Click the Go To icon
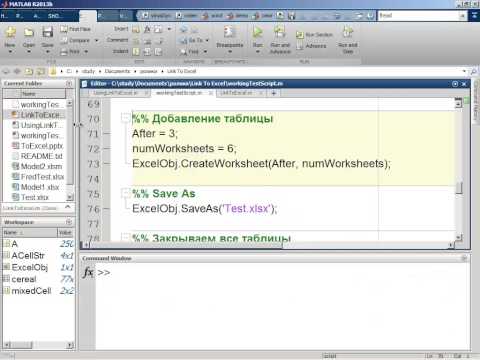This screenshot has width=480, height=360. (x=183, y=40)
